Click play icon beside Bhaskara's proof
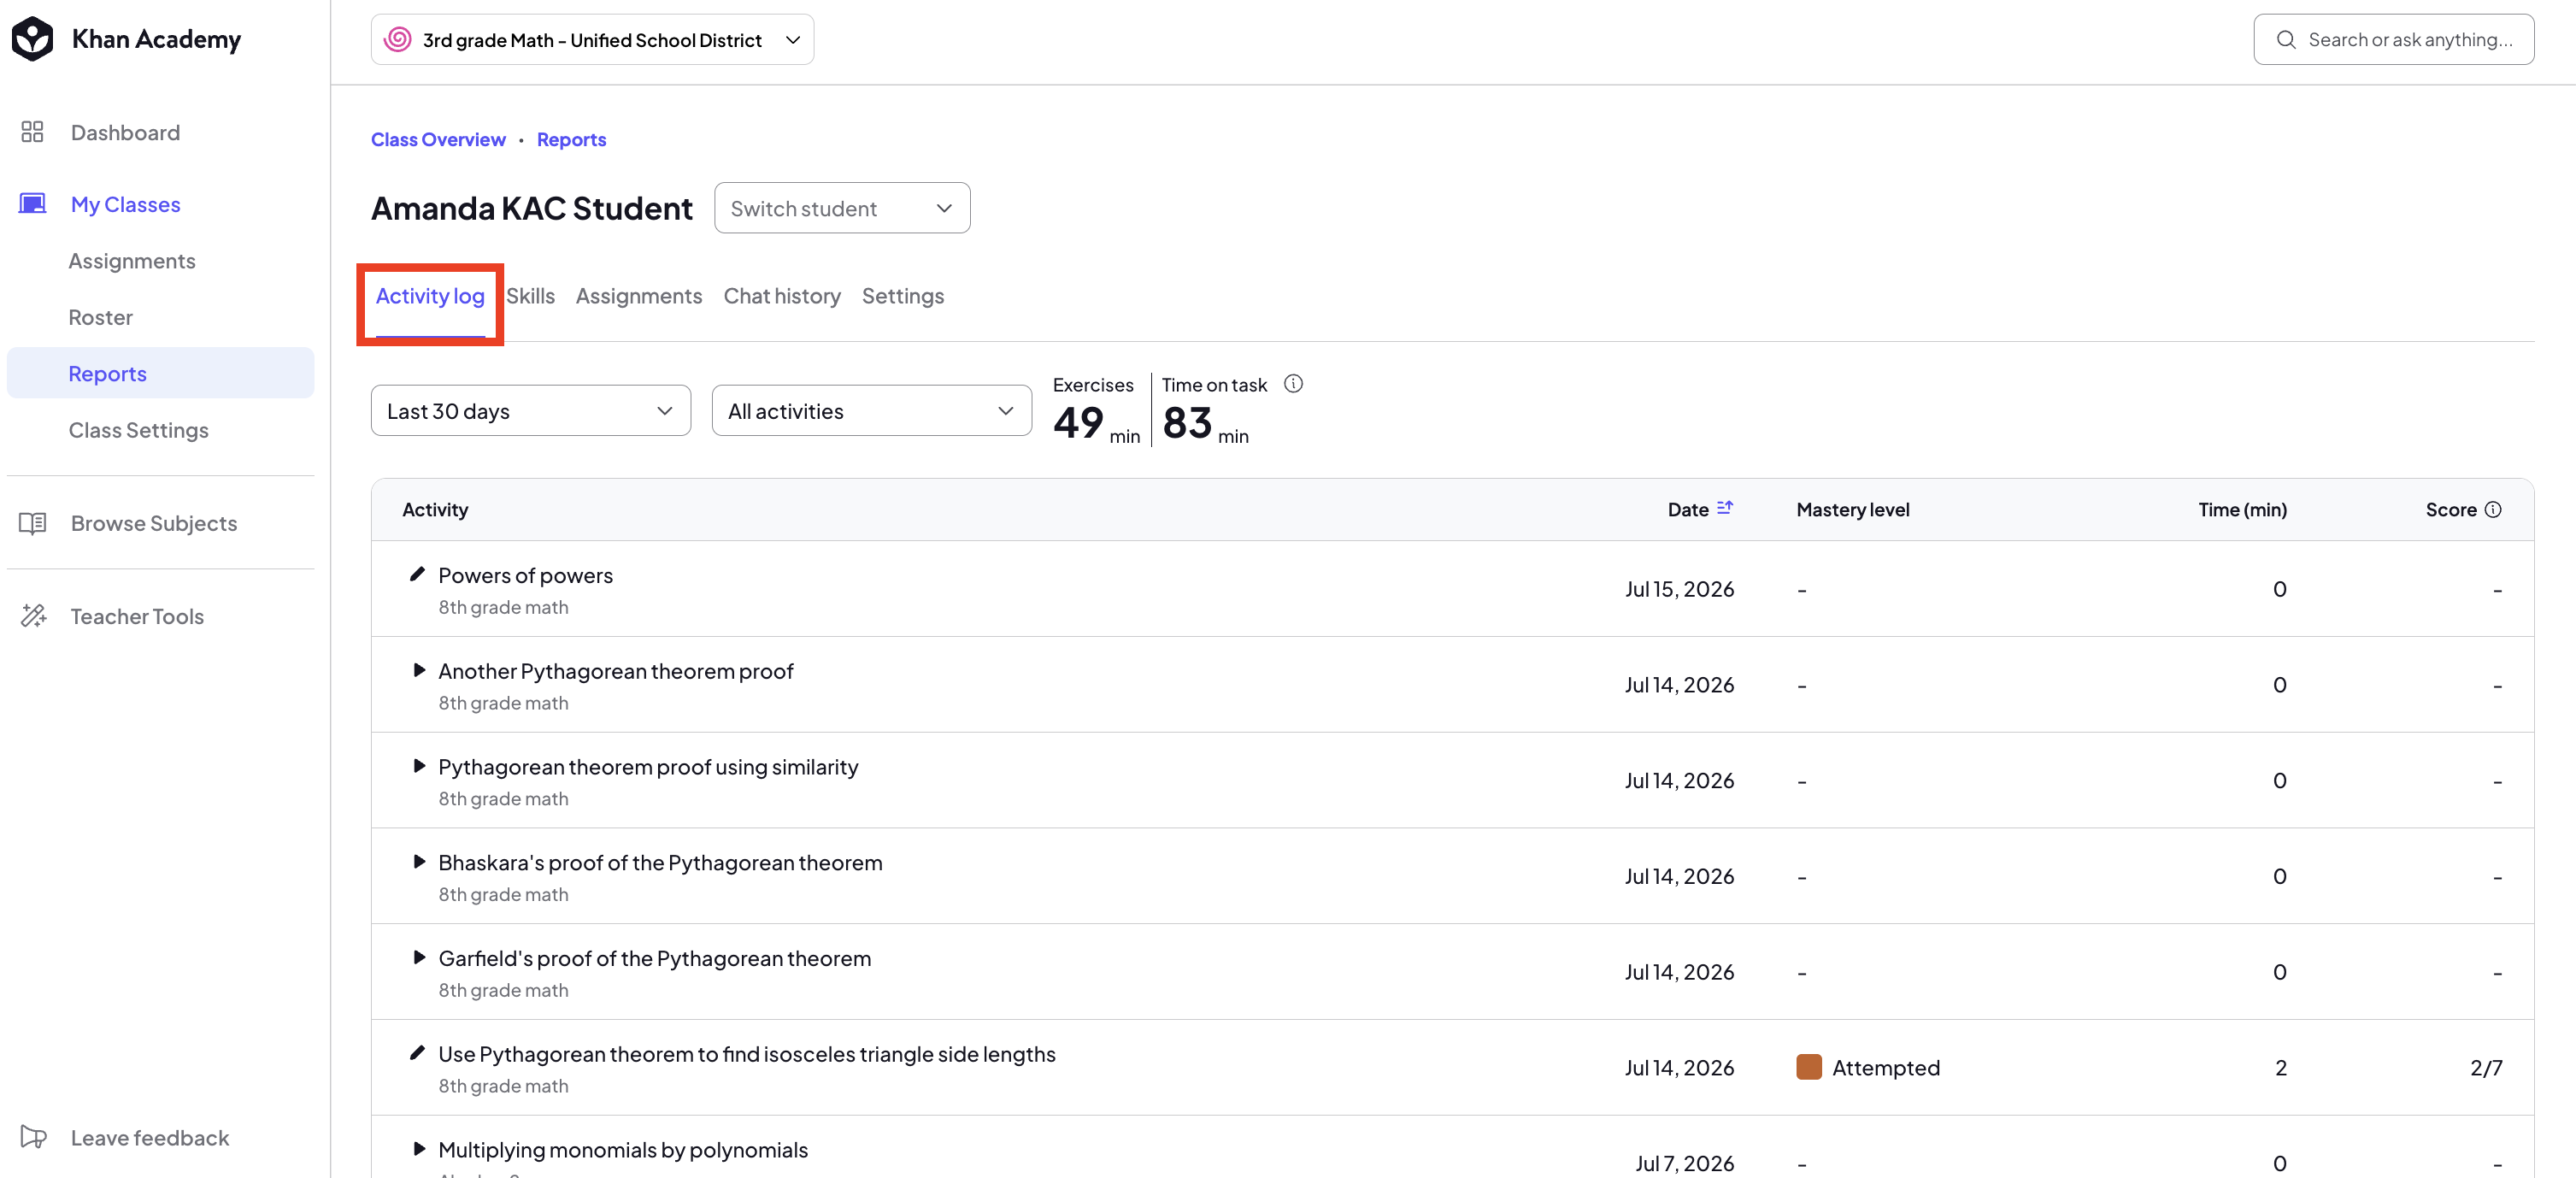The image size is (2576, 1178). [419, 862]
